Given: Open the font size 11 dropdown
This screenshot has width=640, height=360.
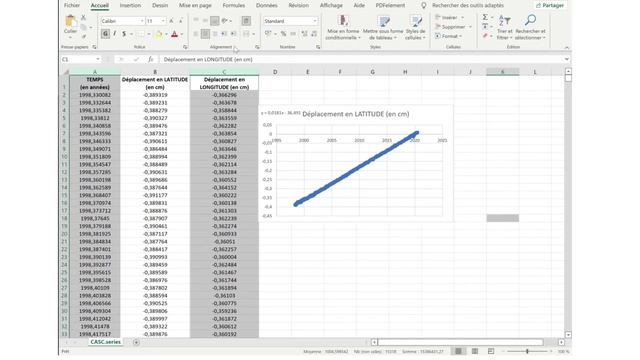Looking at the screenshot, I should [163, 21].
